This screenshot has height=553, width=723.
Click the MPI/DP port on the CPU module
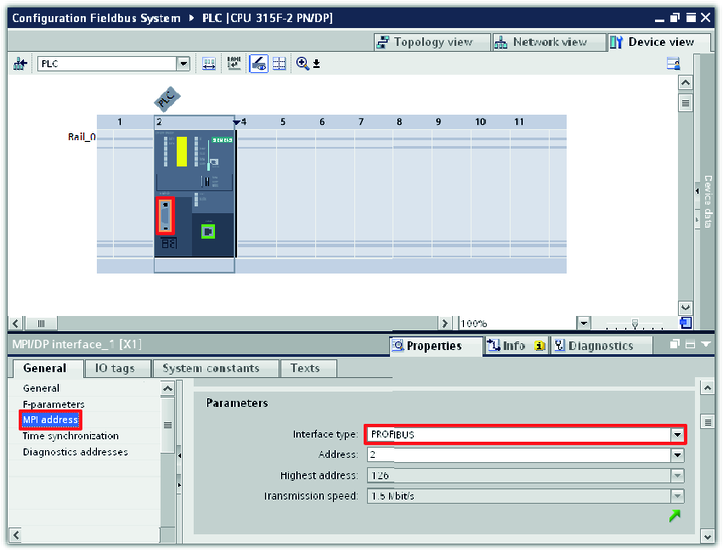click(166, 215)
